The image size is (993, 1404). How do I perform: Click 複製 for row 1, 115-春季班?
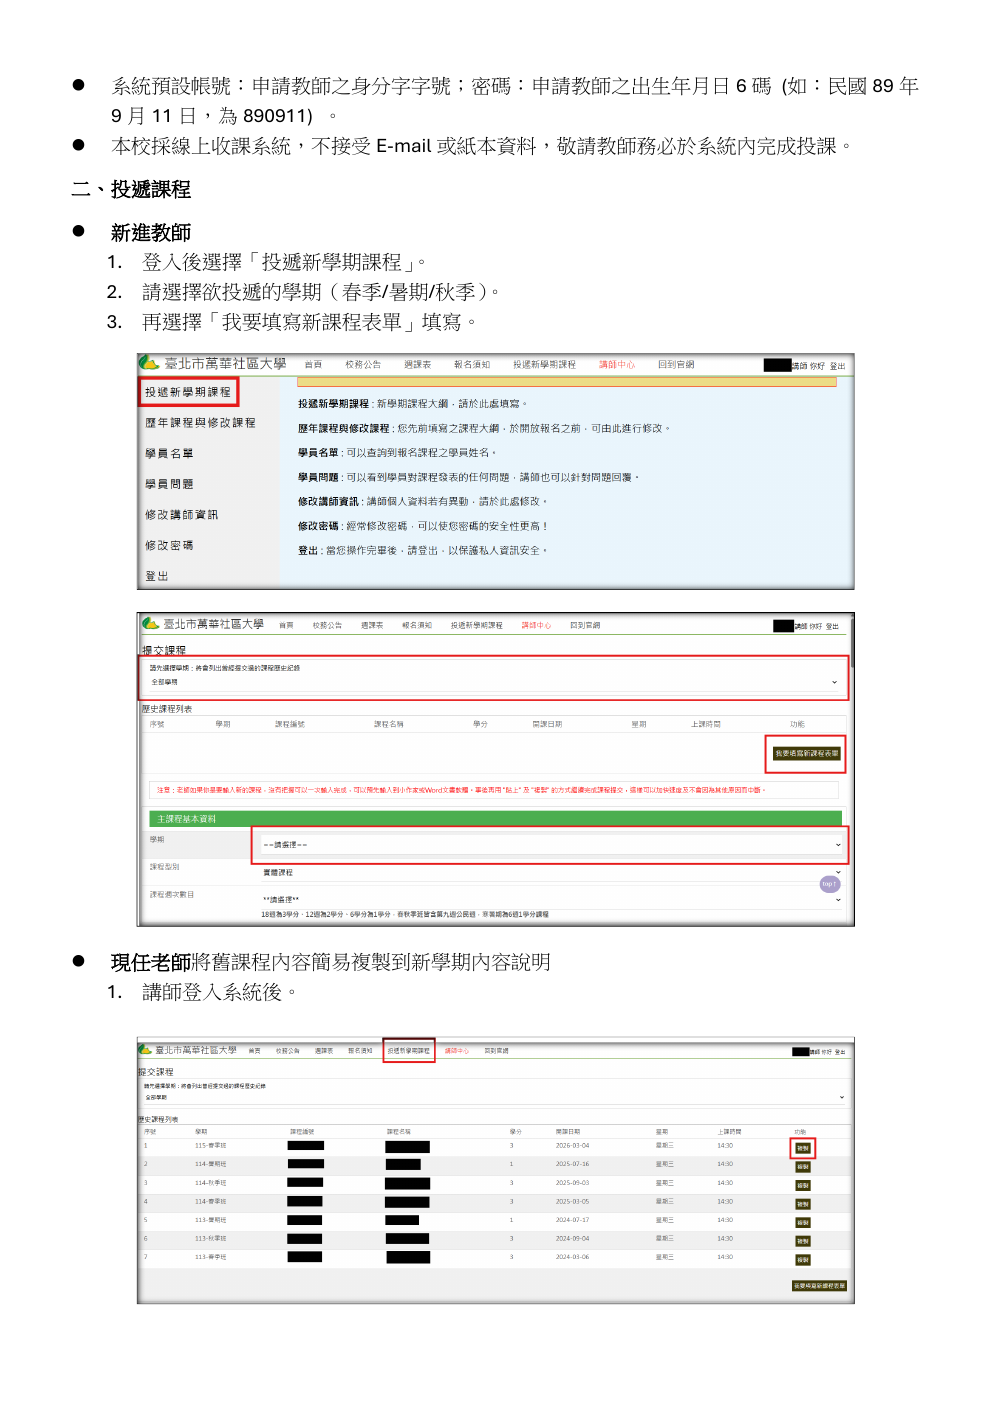803,1148
